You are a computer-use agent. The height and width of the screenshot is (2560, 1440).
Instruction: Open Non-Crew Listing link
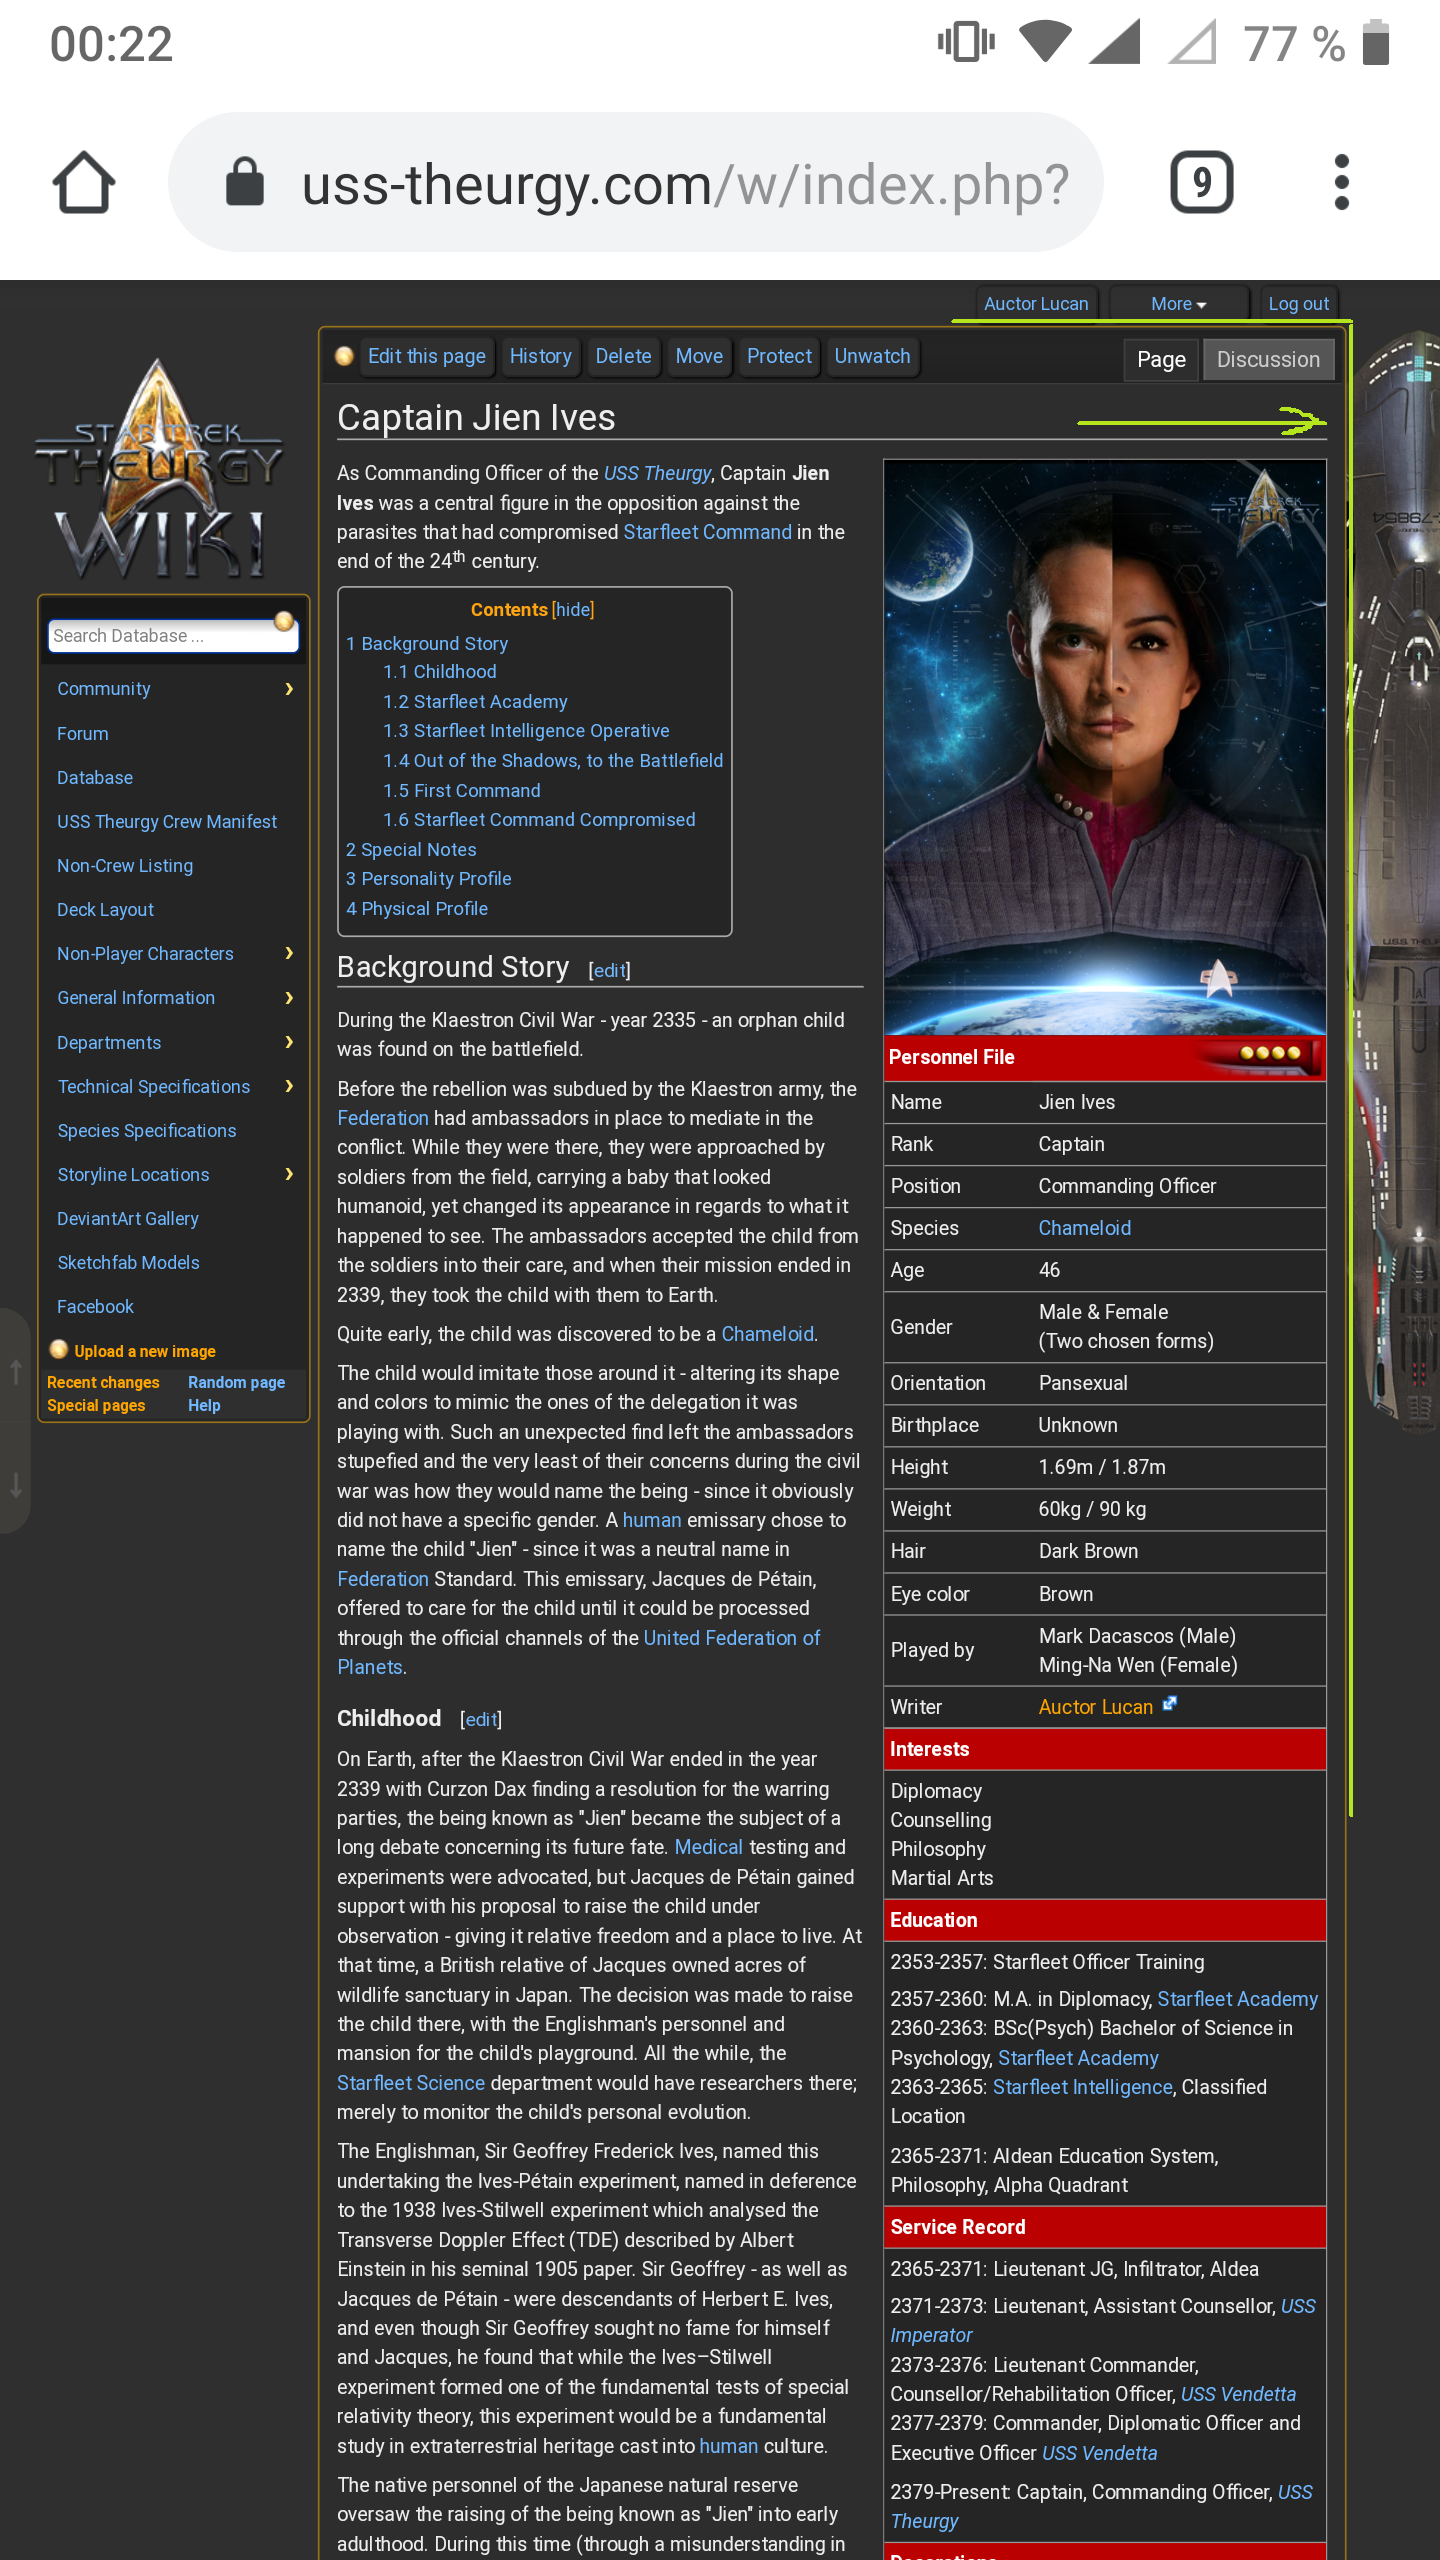tap(125, 866)
